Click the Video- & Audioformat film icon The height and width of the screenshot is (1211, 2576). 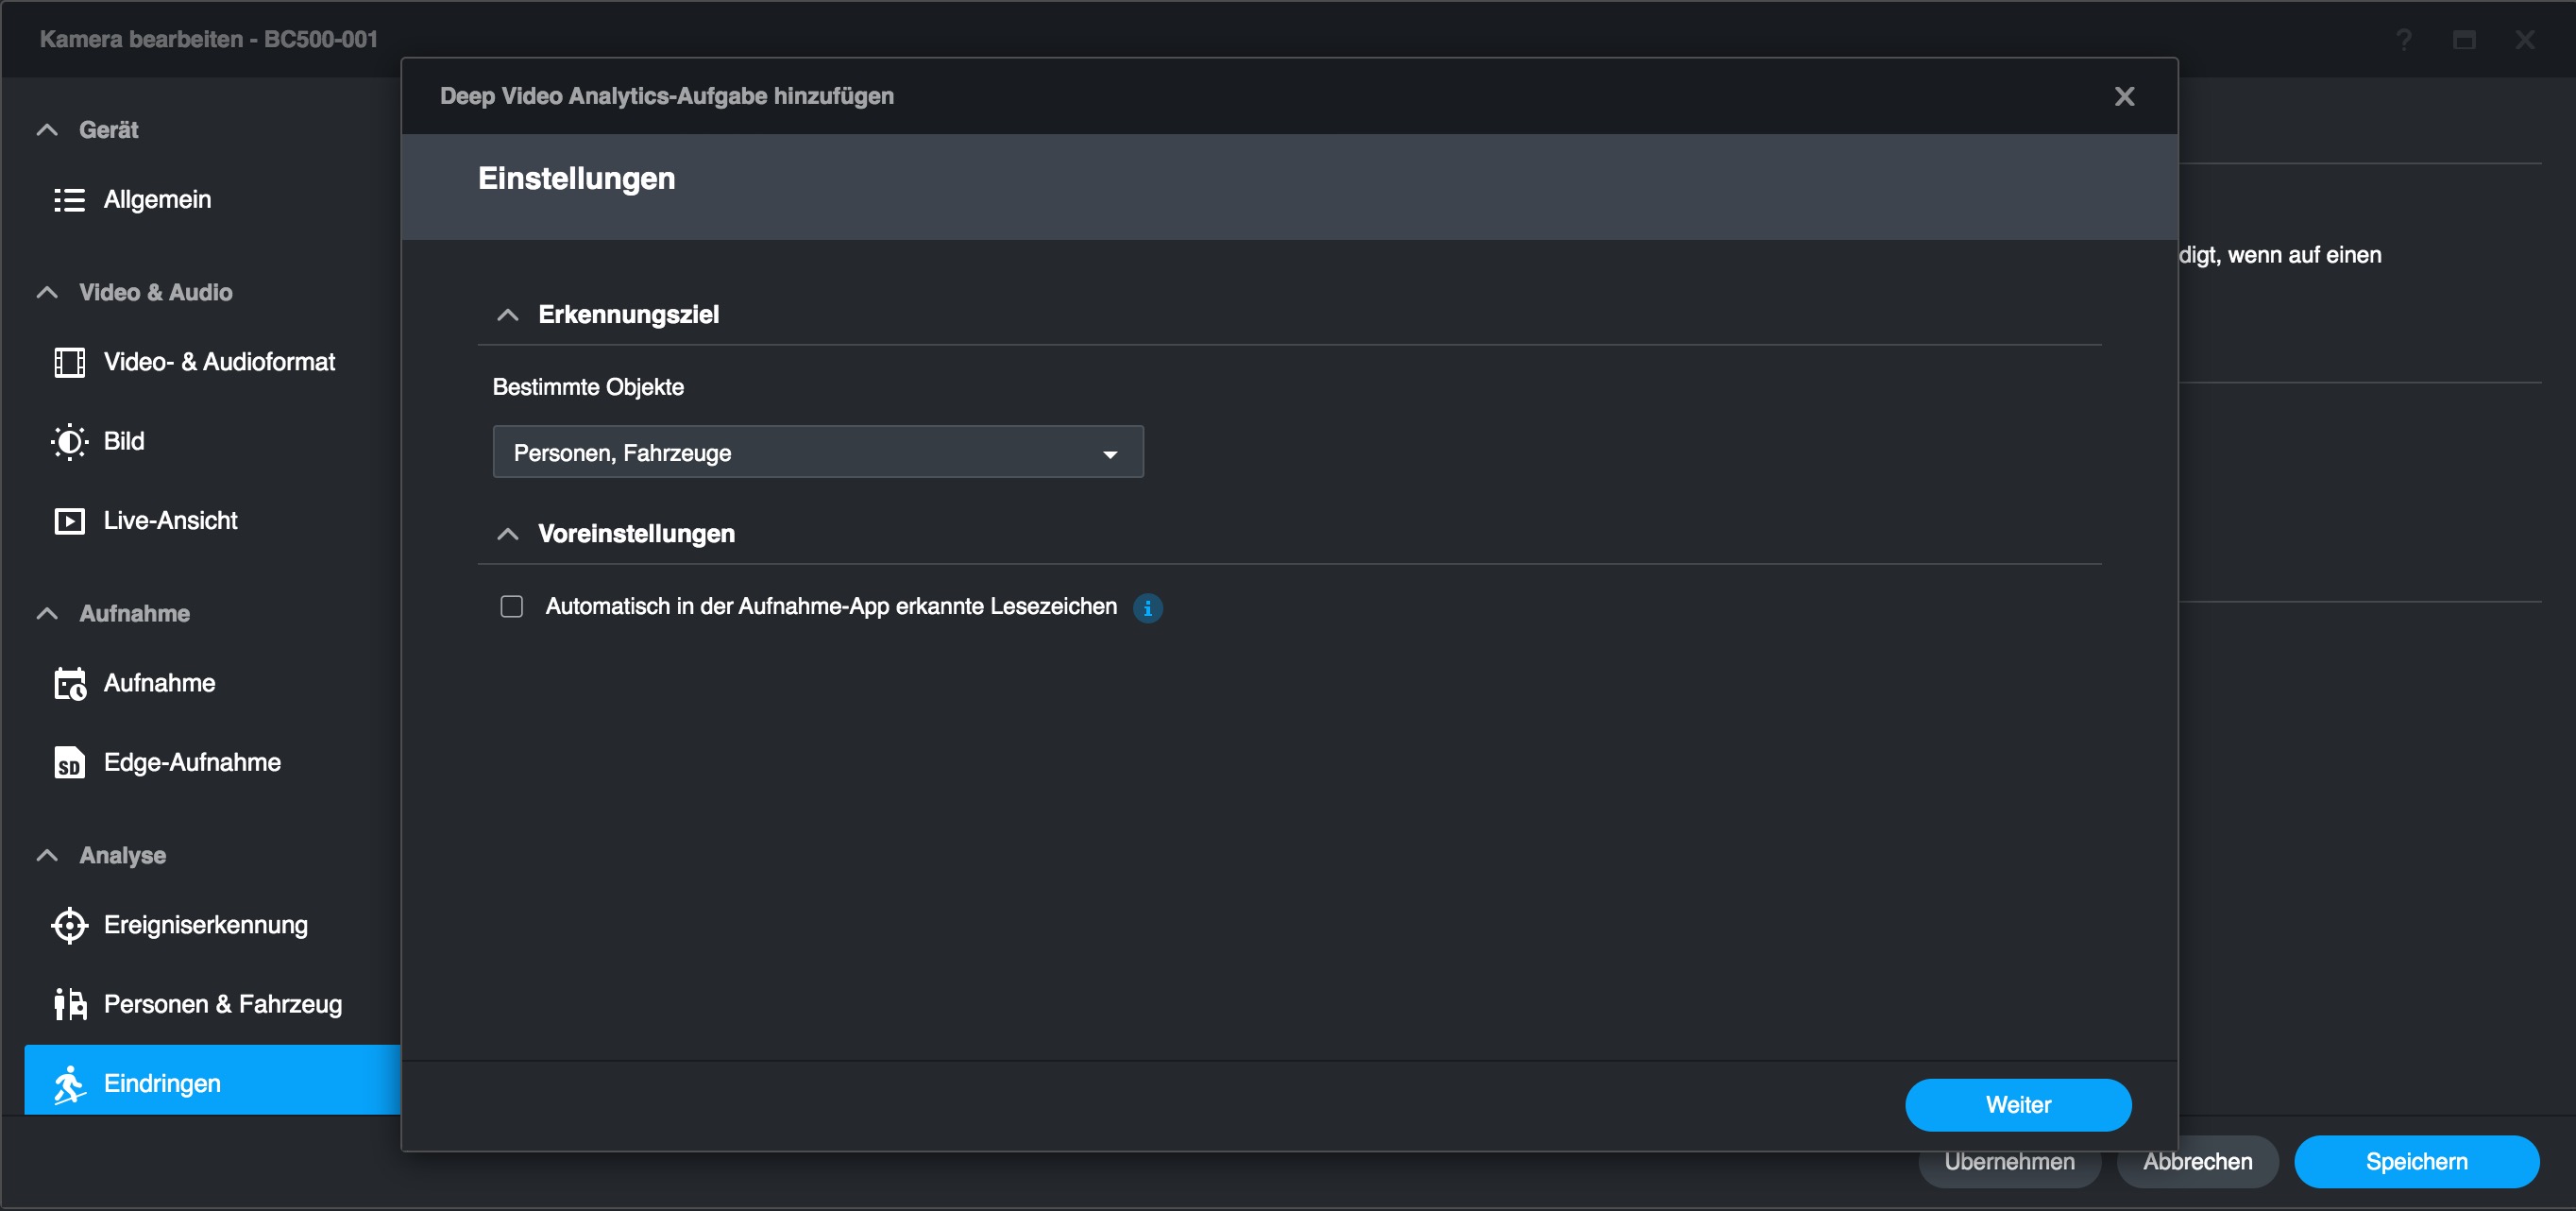[69, 362]
